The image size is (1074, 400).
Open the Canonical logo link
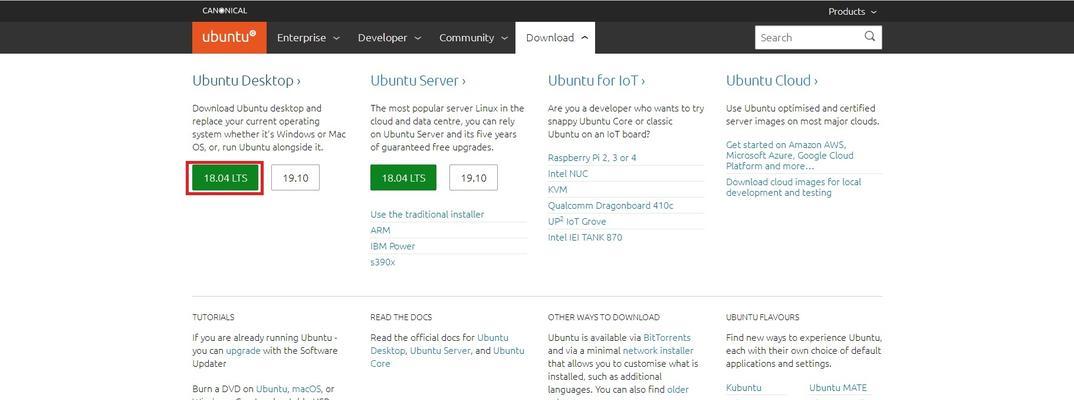225,11
